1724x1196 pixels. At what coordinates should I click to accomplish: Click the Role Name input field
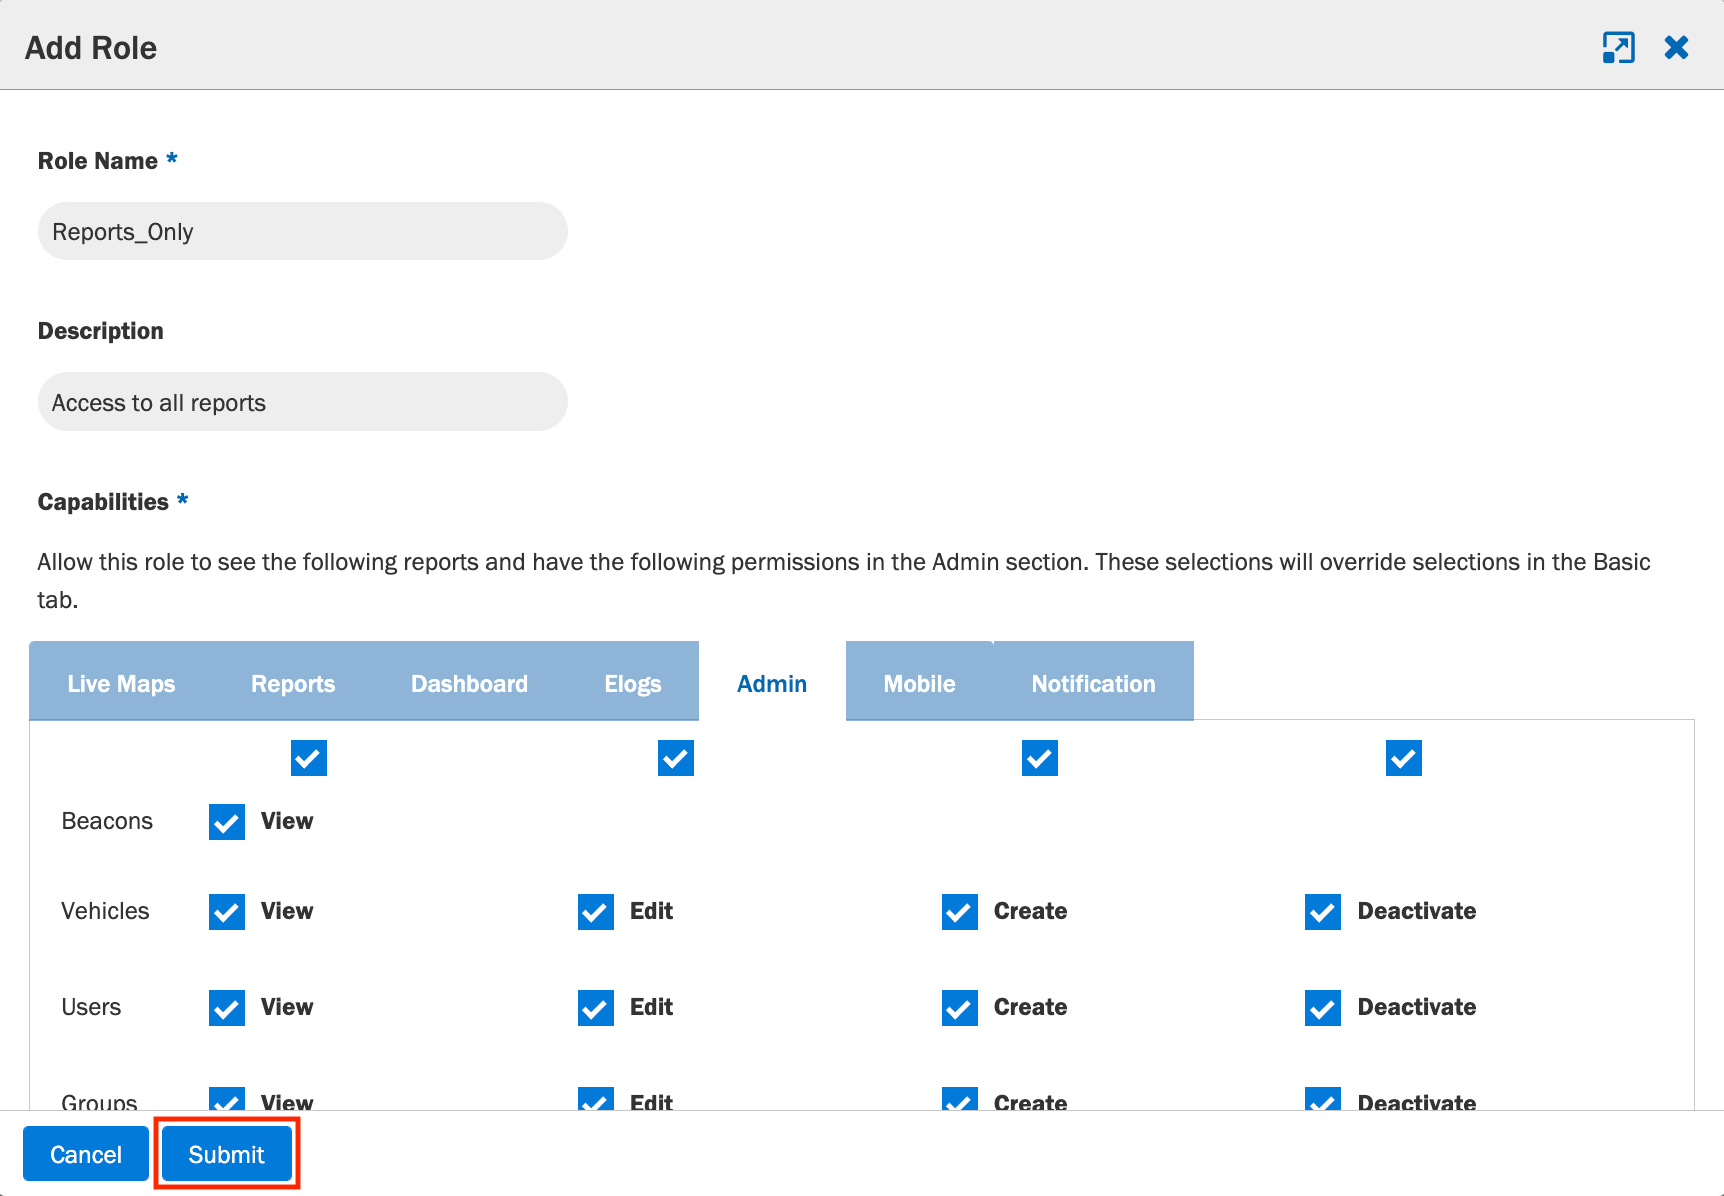[303, 231]
